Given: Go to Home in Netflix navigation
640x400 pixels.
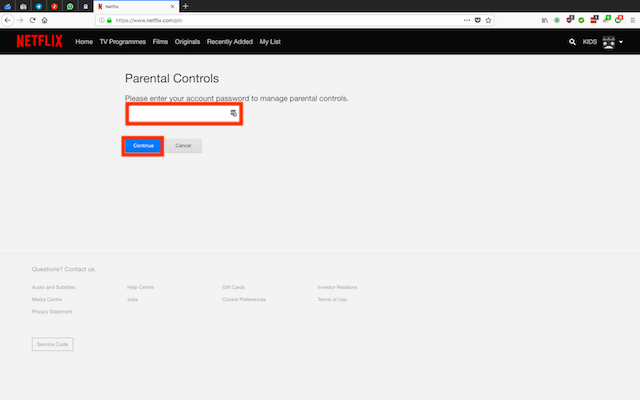Looking at the screenshot, I should 84,42.
